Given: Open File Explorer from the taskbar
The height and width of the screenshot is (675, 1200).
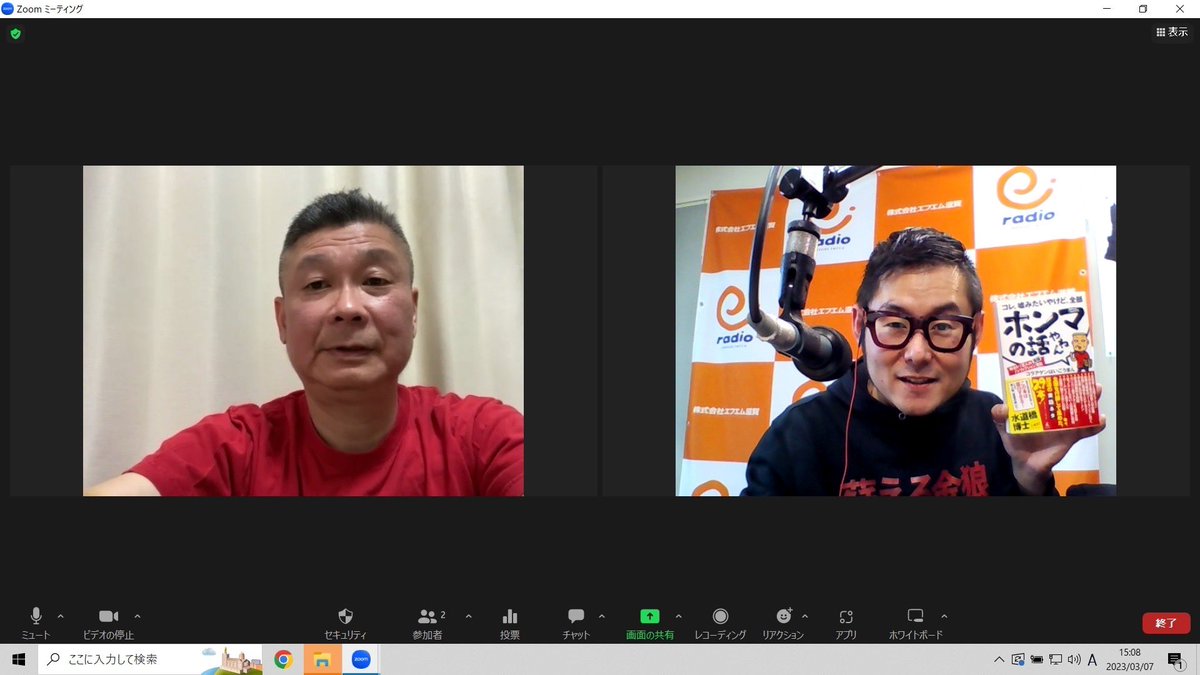Looking at the screenshot, I should (x=322, y=659).
